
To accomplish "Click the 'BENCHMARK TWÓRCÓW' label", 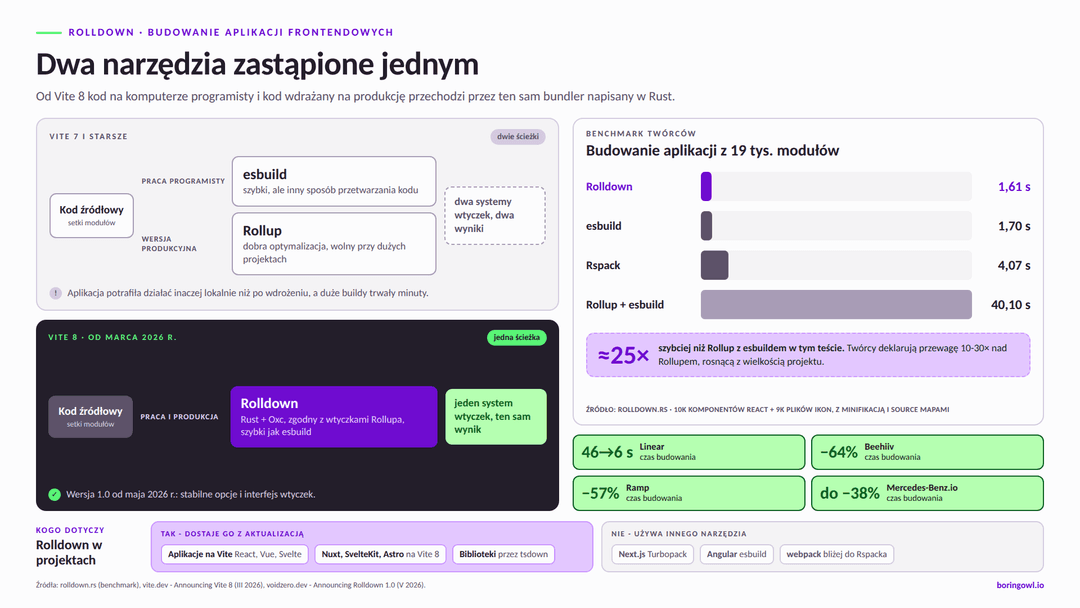I will tap(641, 134).
